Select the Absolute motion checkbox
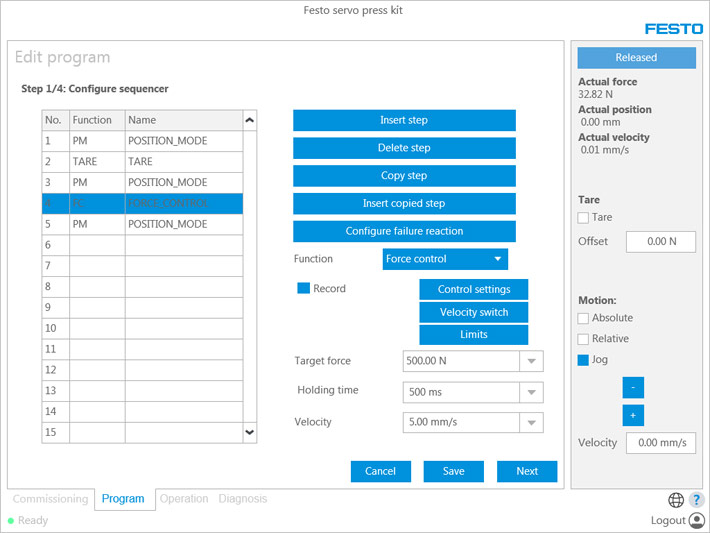710x533 pixels. (583, 318)
